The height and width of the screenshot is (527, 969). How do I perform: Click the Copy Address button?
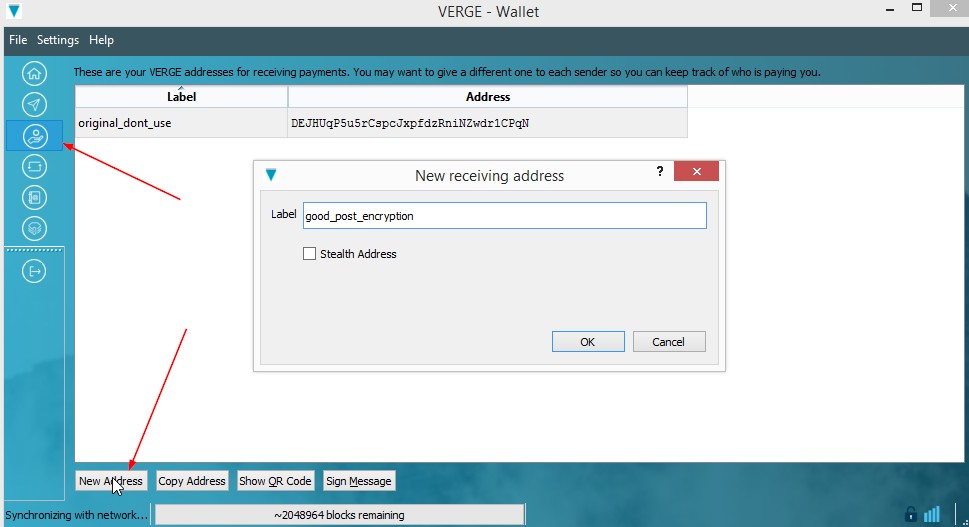(x=192, y=481)
